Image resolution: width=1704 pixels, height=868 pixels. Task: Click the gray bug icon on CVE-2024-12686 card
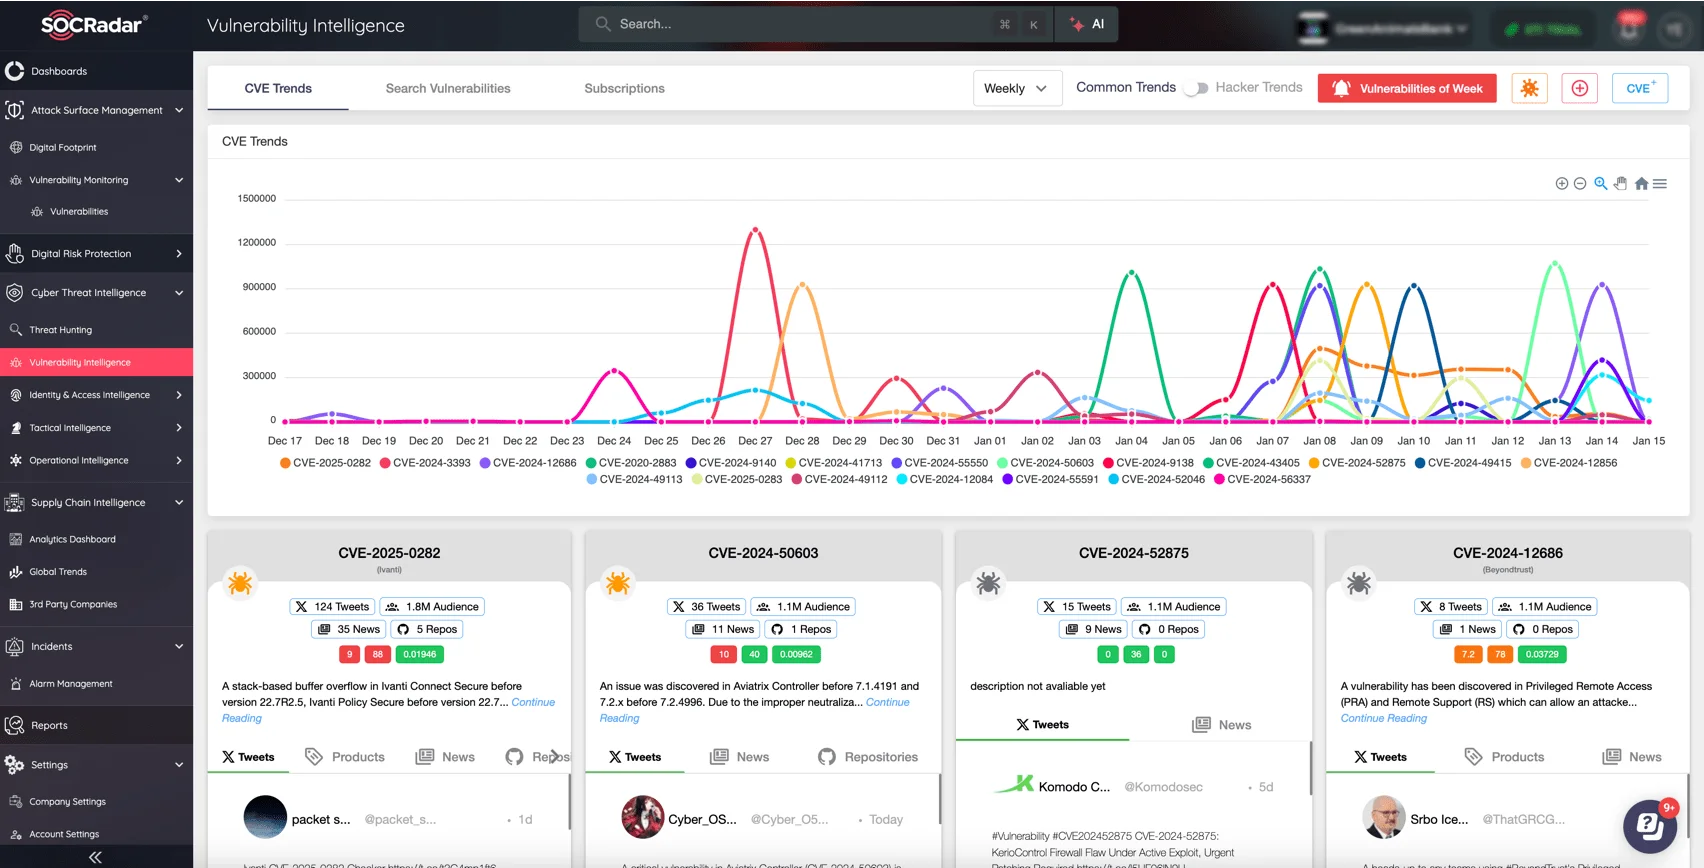point(1358,582)
